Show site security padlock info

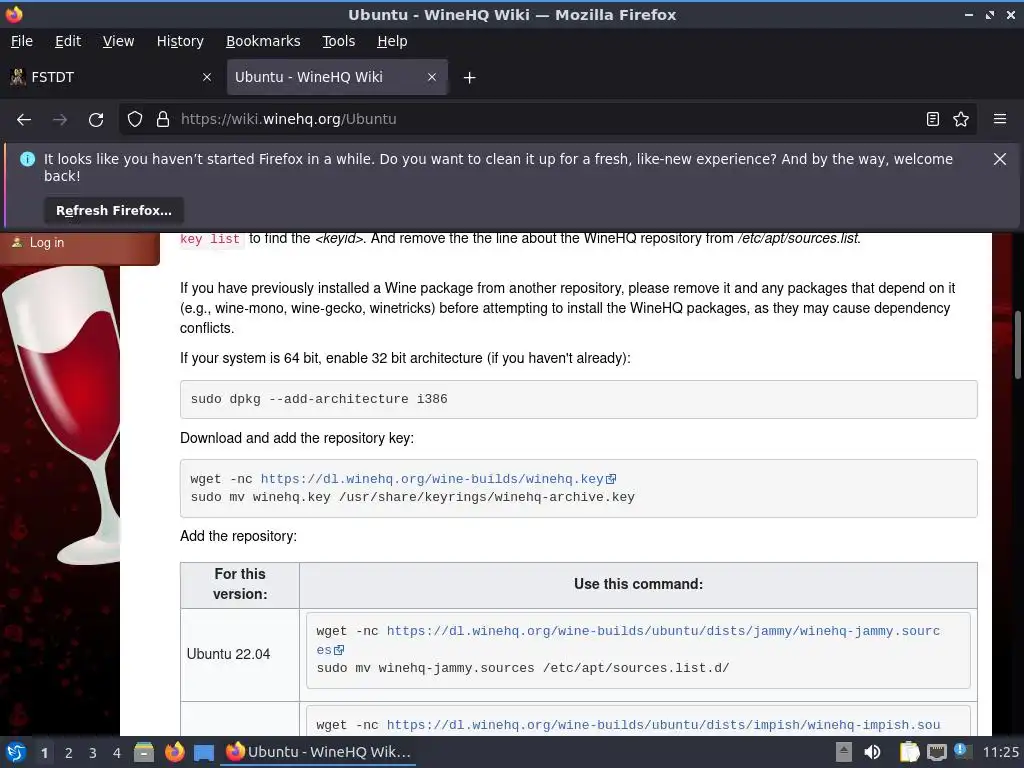click(x=163, y=120)
